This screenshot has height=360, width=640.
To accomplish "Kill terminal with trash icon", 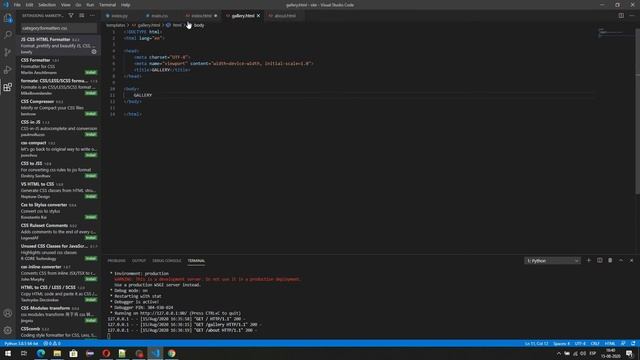I will pyautogui.click(x=610, y=260).
